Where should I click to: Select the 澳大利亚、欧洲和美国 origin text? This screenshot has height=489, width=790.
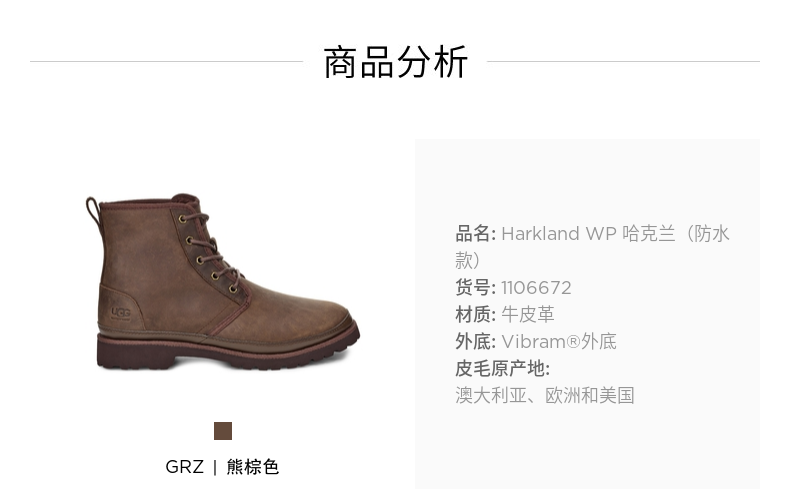coord(545,396)
